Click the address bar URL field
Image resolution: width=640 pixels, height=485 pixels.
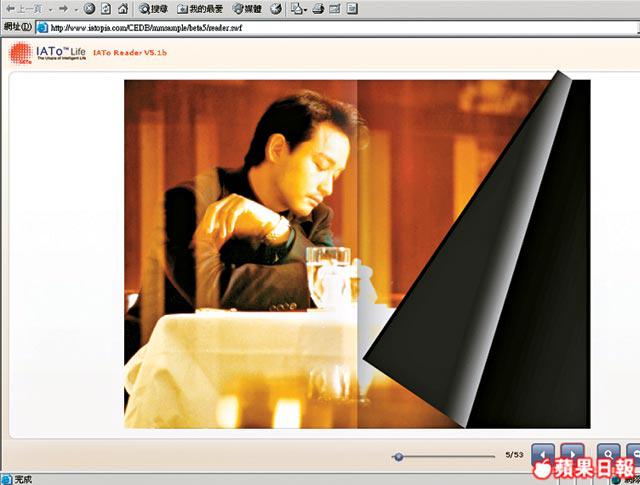[x=300, y=27]
